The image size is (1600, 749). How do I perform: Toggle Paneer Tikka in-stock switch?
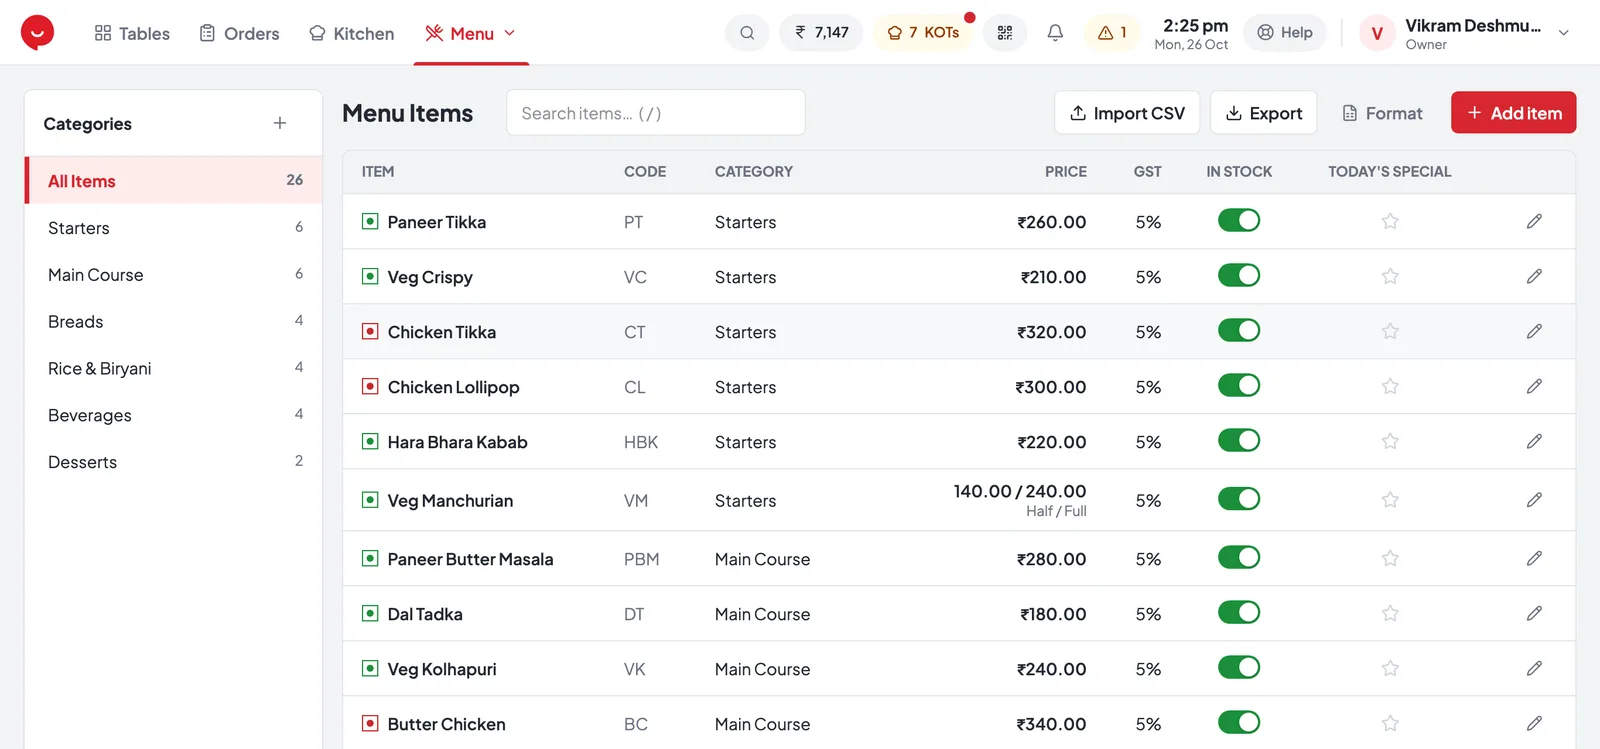click(x=1239, y=220)
